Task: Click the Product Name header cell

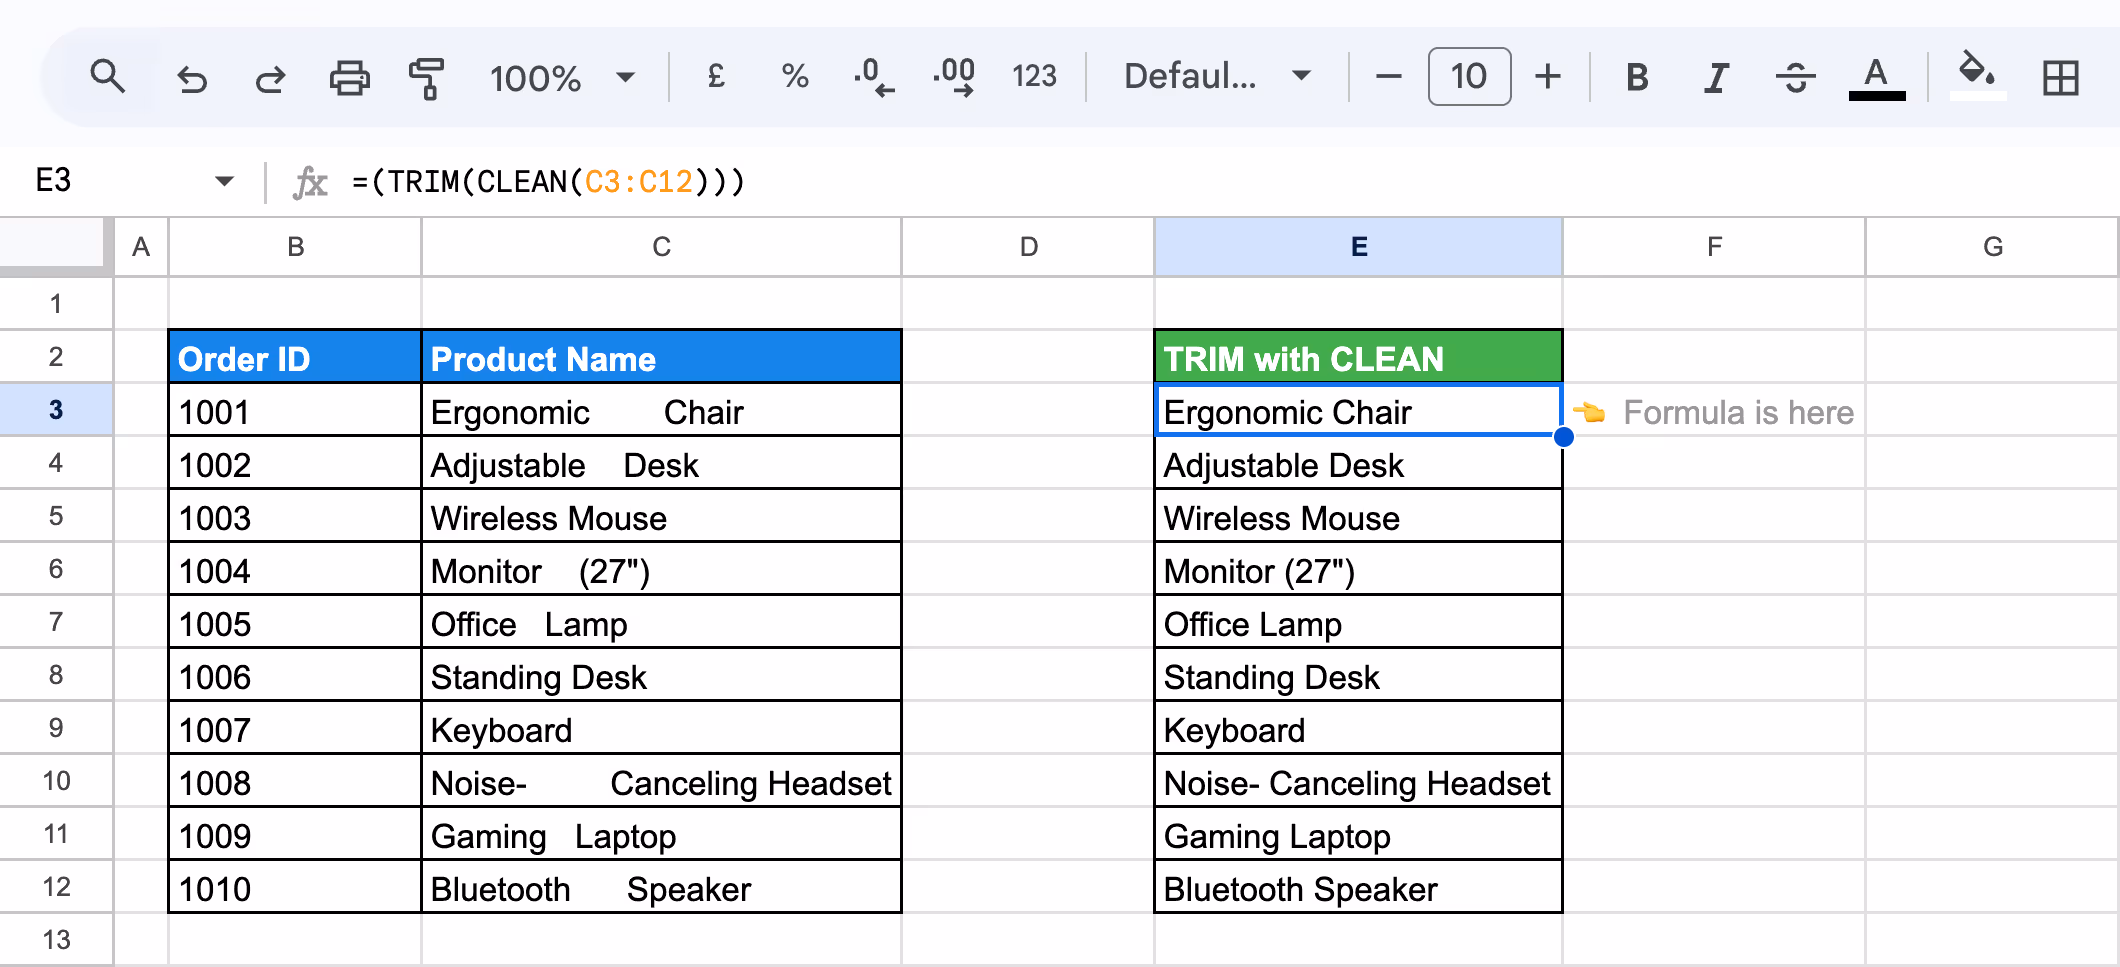Action: click(x=661, y=357)
